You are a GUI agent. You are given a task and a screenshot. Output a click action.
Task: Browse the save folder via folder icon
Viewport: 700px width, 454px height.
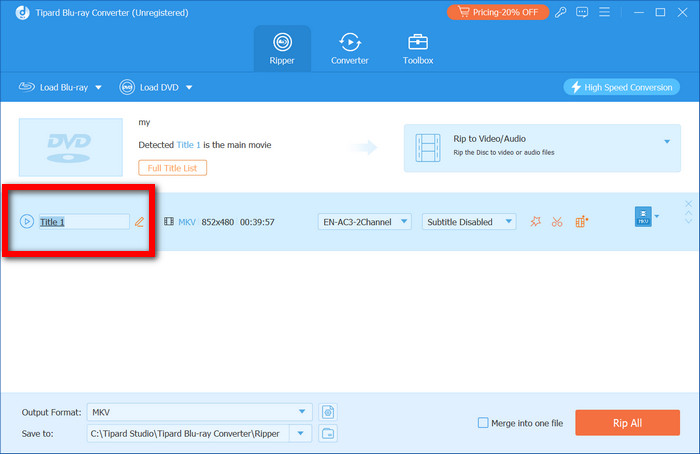(327, 433)
